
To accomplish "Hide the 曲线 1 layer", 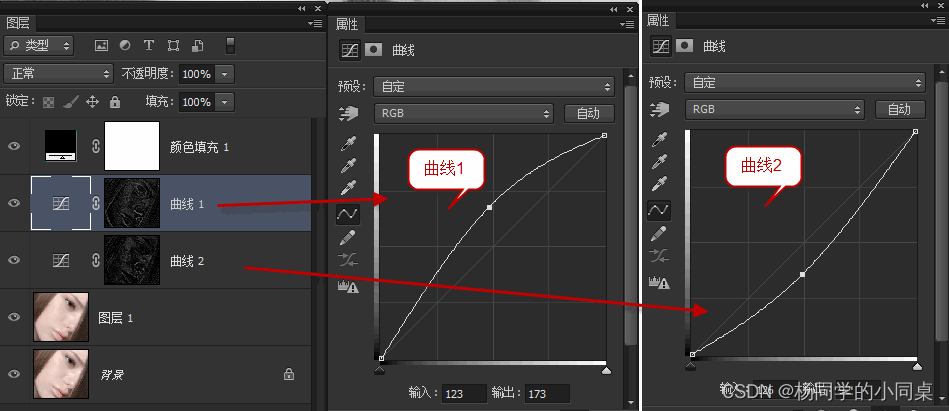I will pyautogui.click(x=14, y=203).
